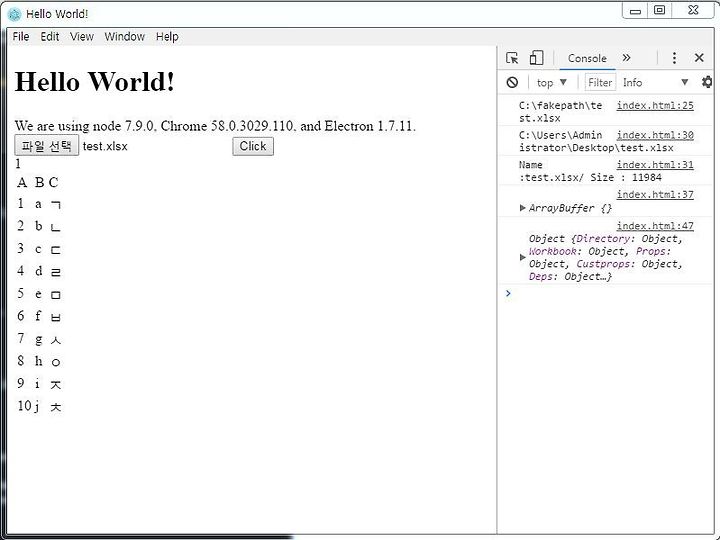Show more DevTools tabs chevron
This screenshot has height=540, width=720.
click(x=626, y=58)
